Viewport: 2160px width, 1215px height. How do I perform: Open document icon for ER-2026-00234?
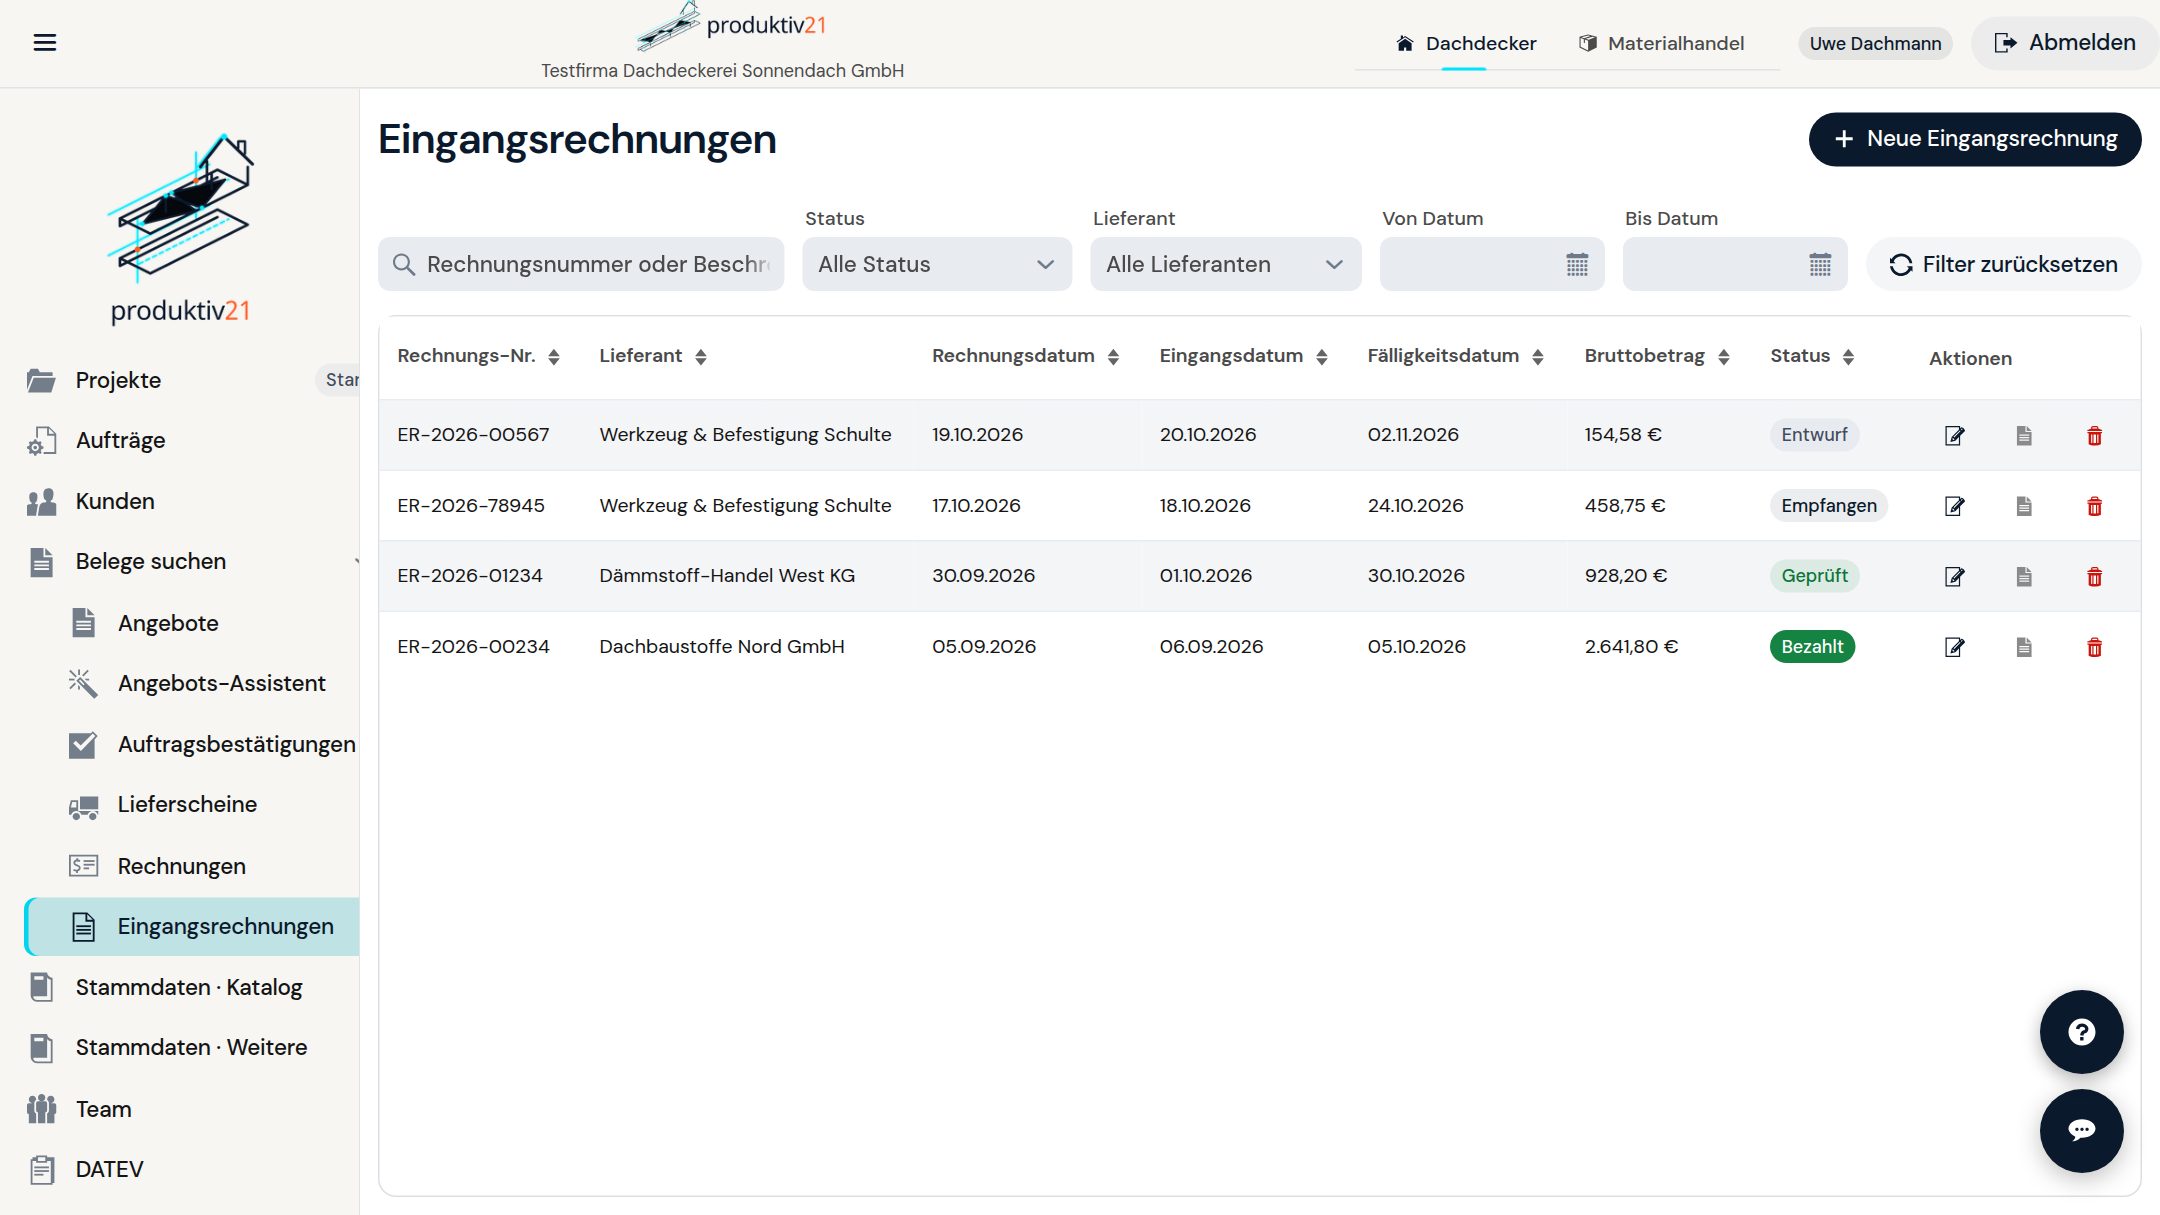click(2024, 647)
